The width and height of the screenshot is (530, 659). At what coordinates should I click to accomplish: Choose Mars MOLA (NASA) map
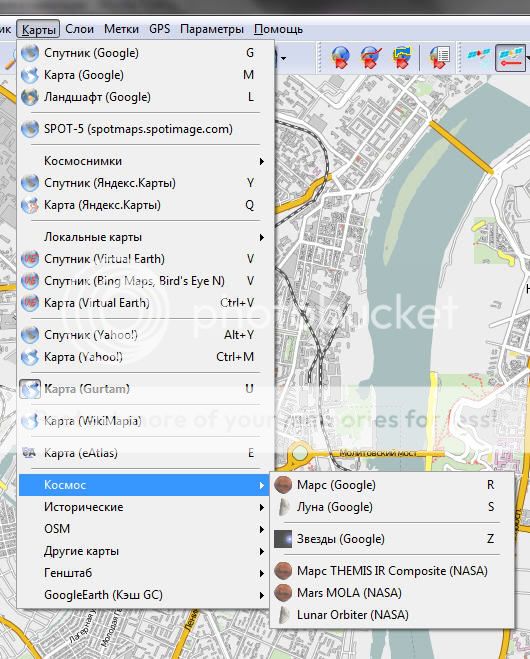tap(392, 593)
